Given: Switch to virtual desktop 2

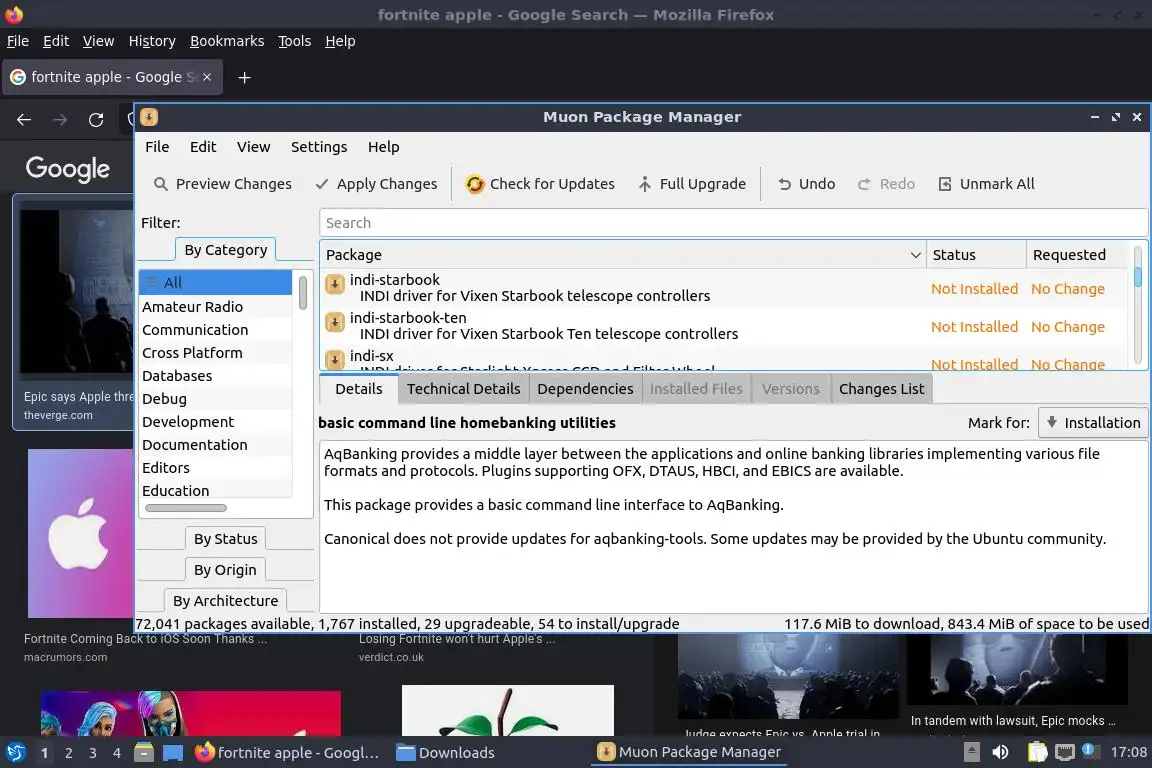Looking at the screenshot, I should [x=68, y=753].
